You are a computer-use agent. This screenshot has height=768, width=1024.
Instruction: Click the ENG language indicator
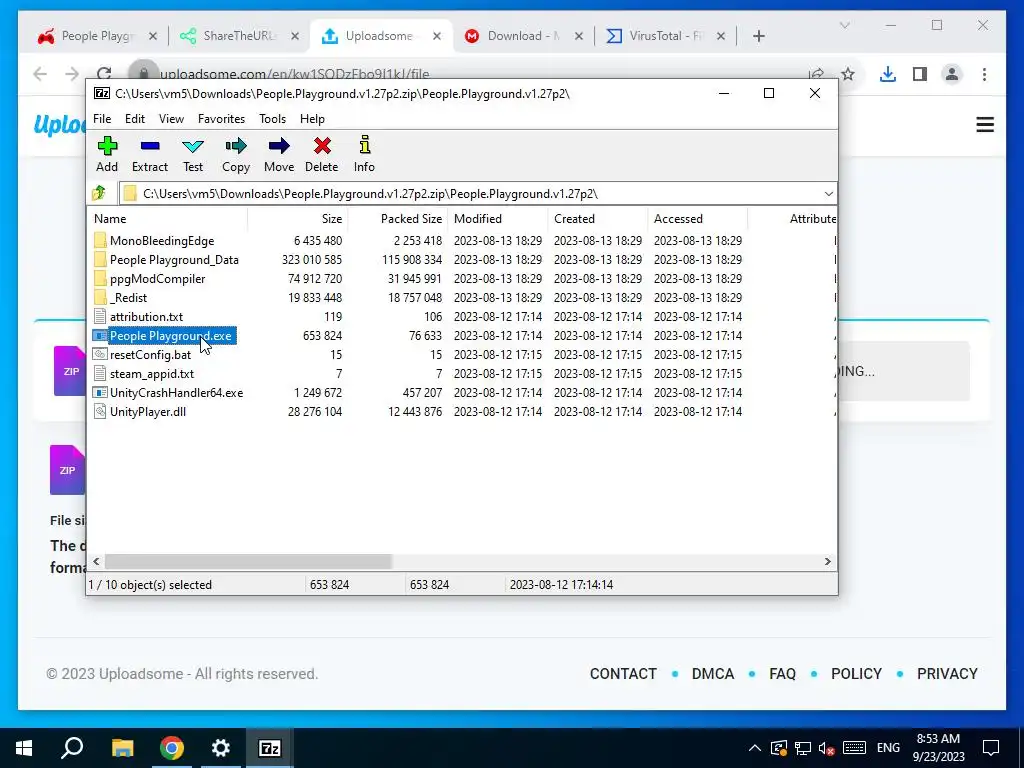888,748
